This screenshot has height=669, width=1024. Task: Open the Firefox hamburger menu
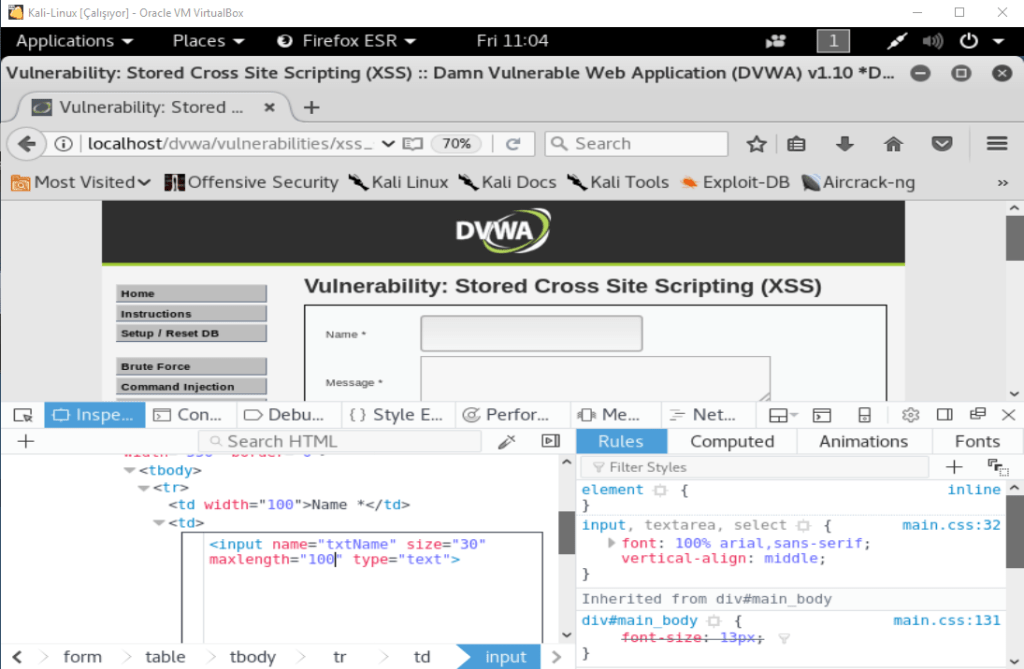[996, 144]
